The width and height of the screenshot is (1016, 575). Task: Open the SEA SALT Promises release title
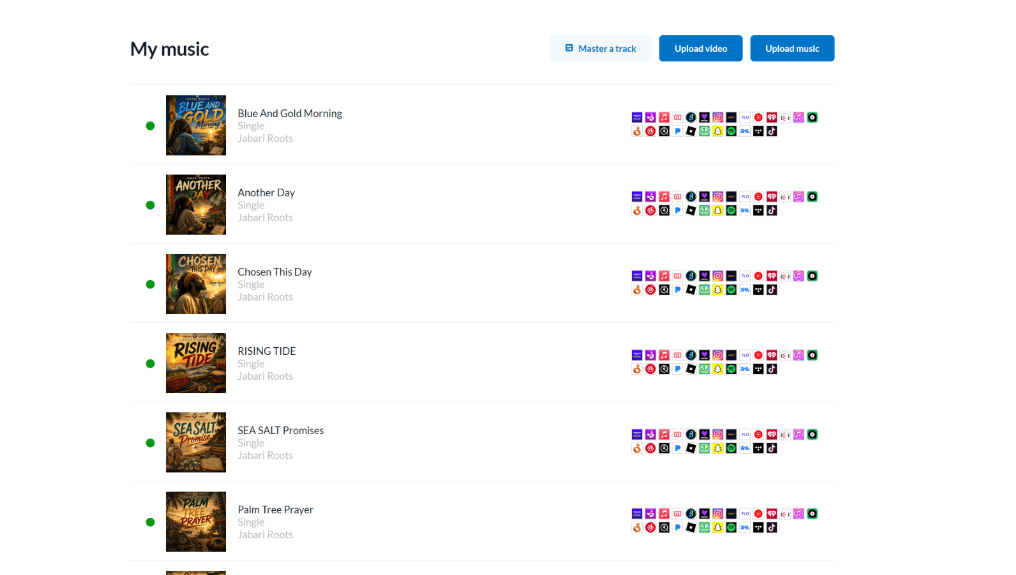click(x=281, y=430)
